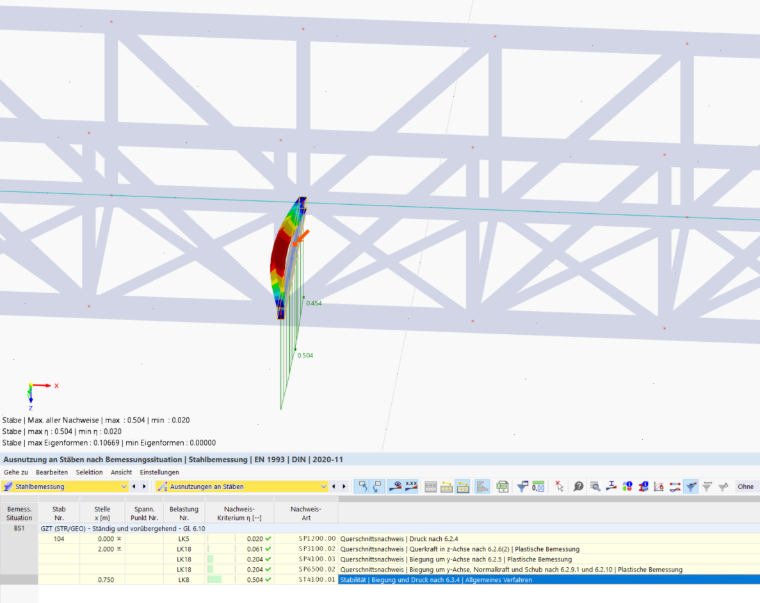Click the blue I-section info icon
The image size is (760, 603).
point(643,486)
